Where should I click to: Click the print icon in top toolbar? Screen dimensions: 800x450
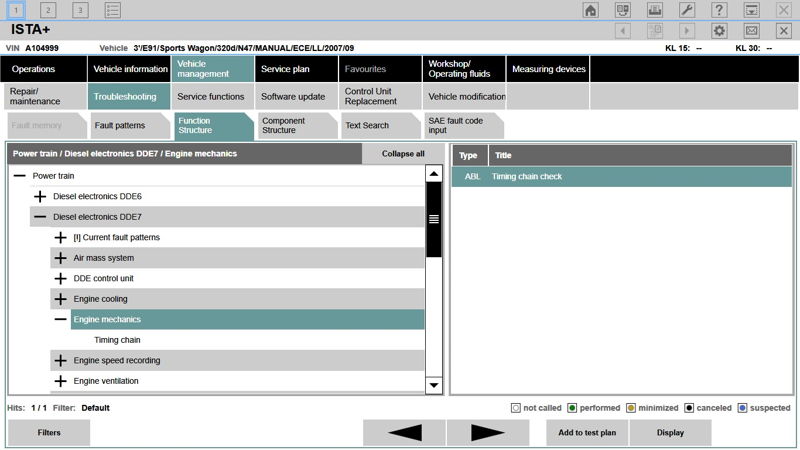pos(655,10)
